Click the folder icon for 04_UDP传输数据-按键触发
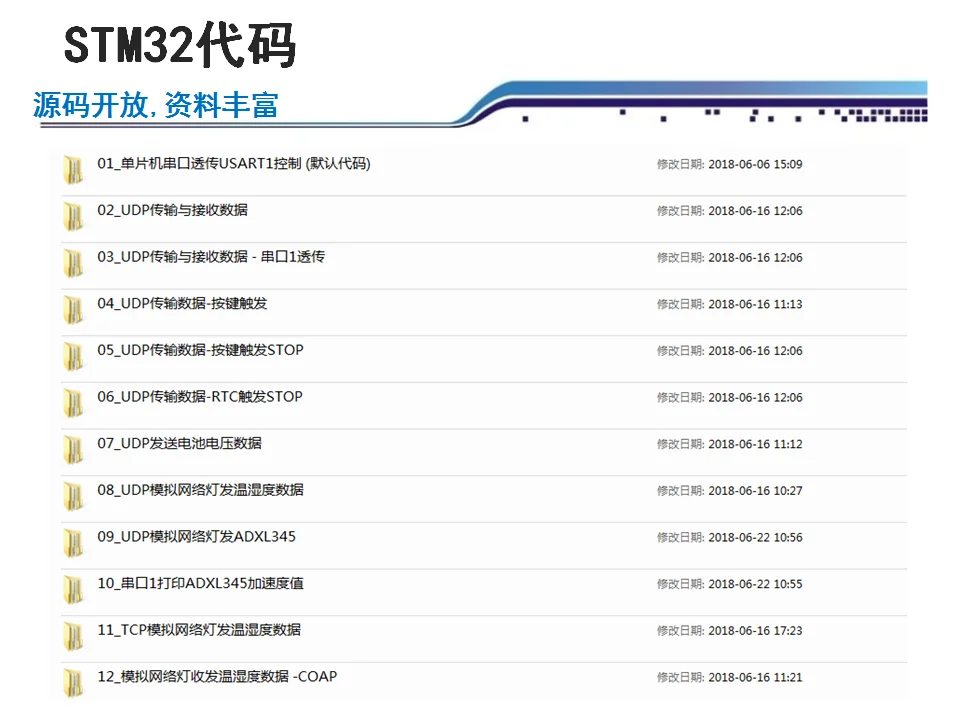The height and width of the screenshot is (718, 956). coord(73,309)
